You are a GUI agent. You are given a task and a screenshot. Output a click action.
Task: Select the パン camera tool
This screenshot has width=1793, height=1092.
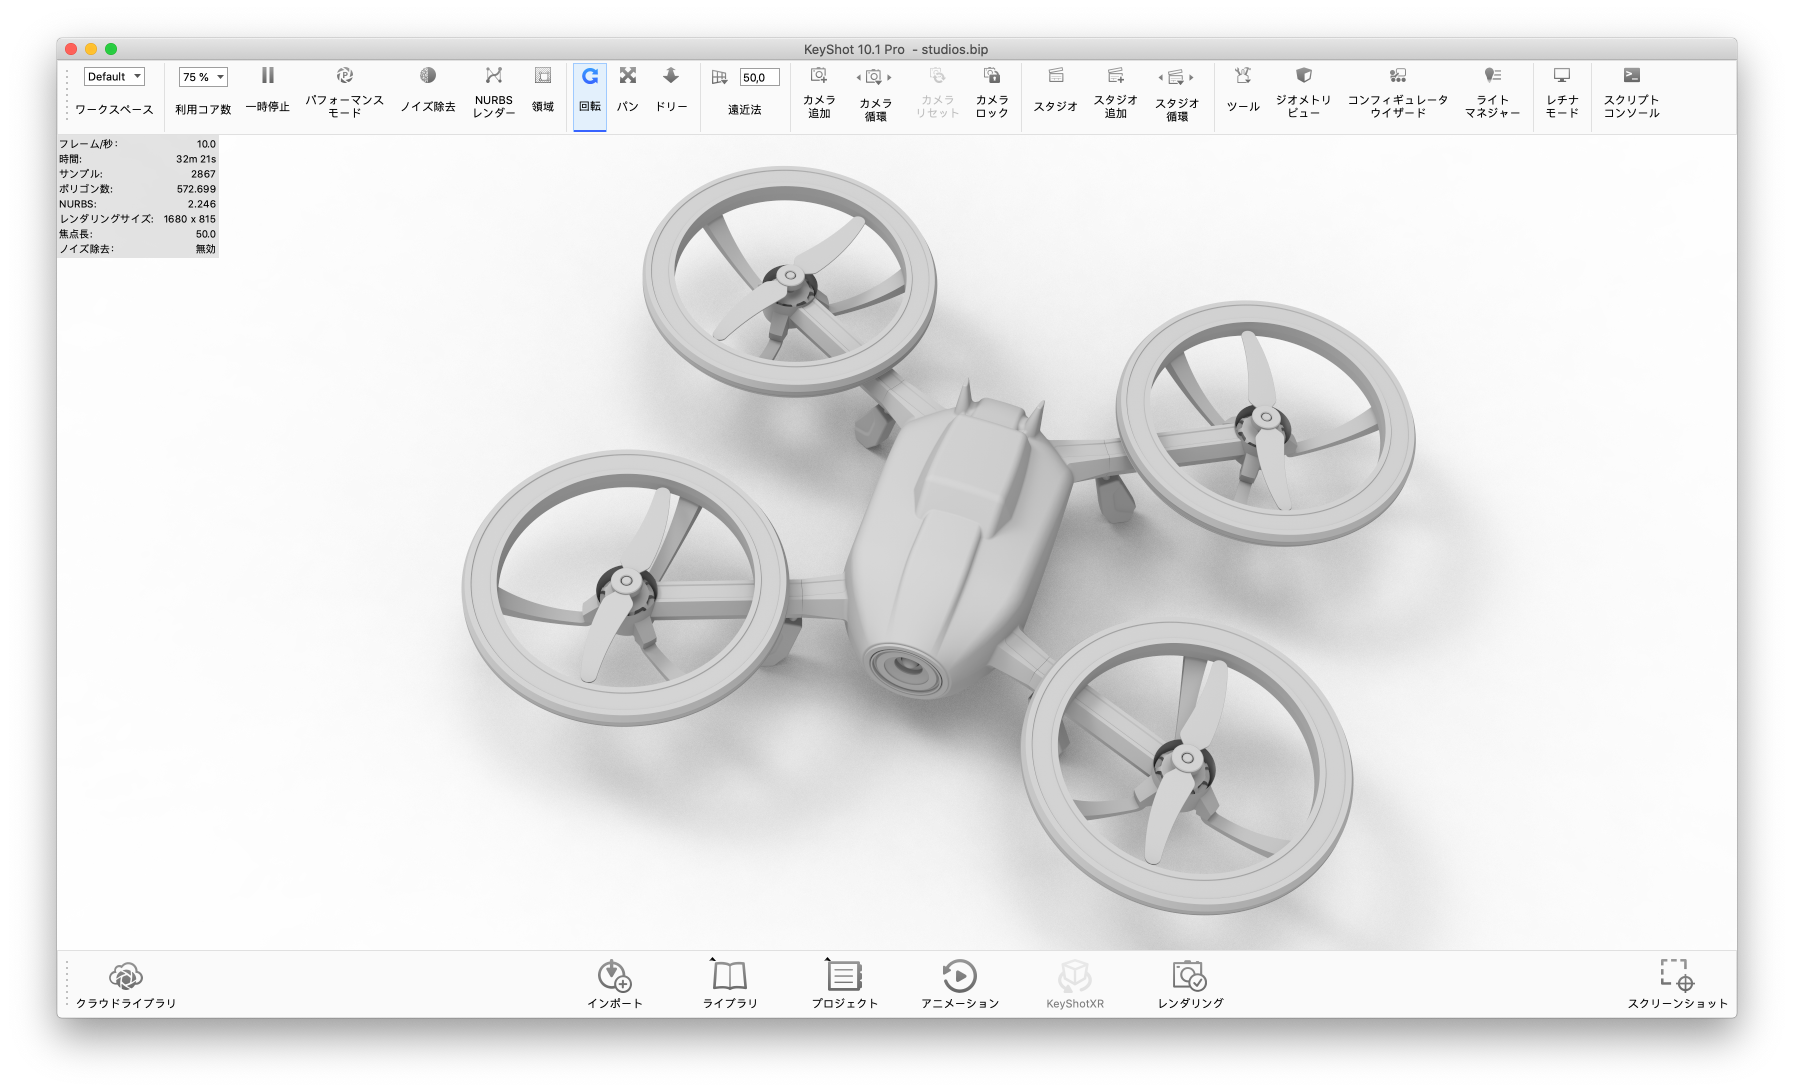click(628, 90)
